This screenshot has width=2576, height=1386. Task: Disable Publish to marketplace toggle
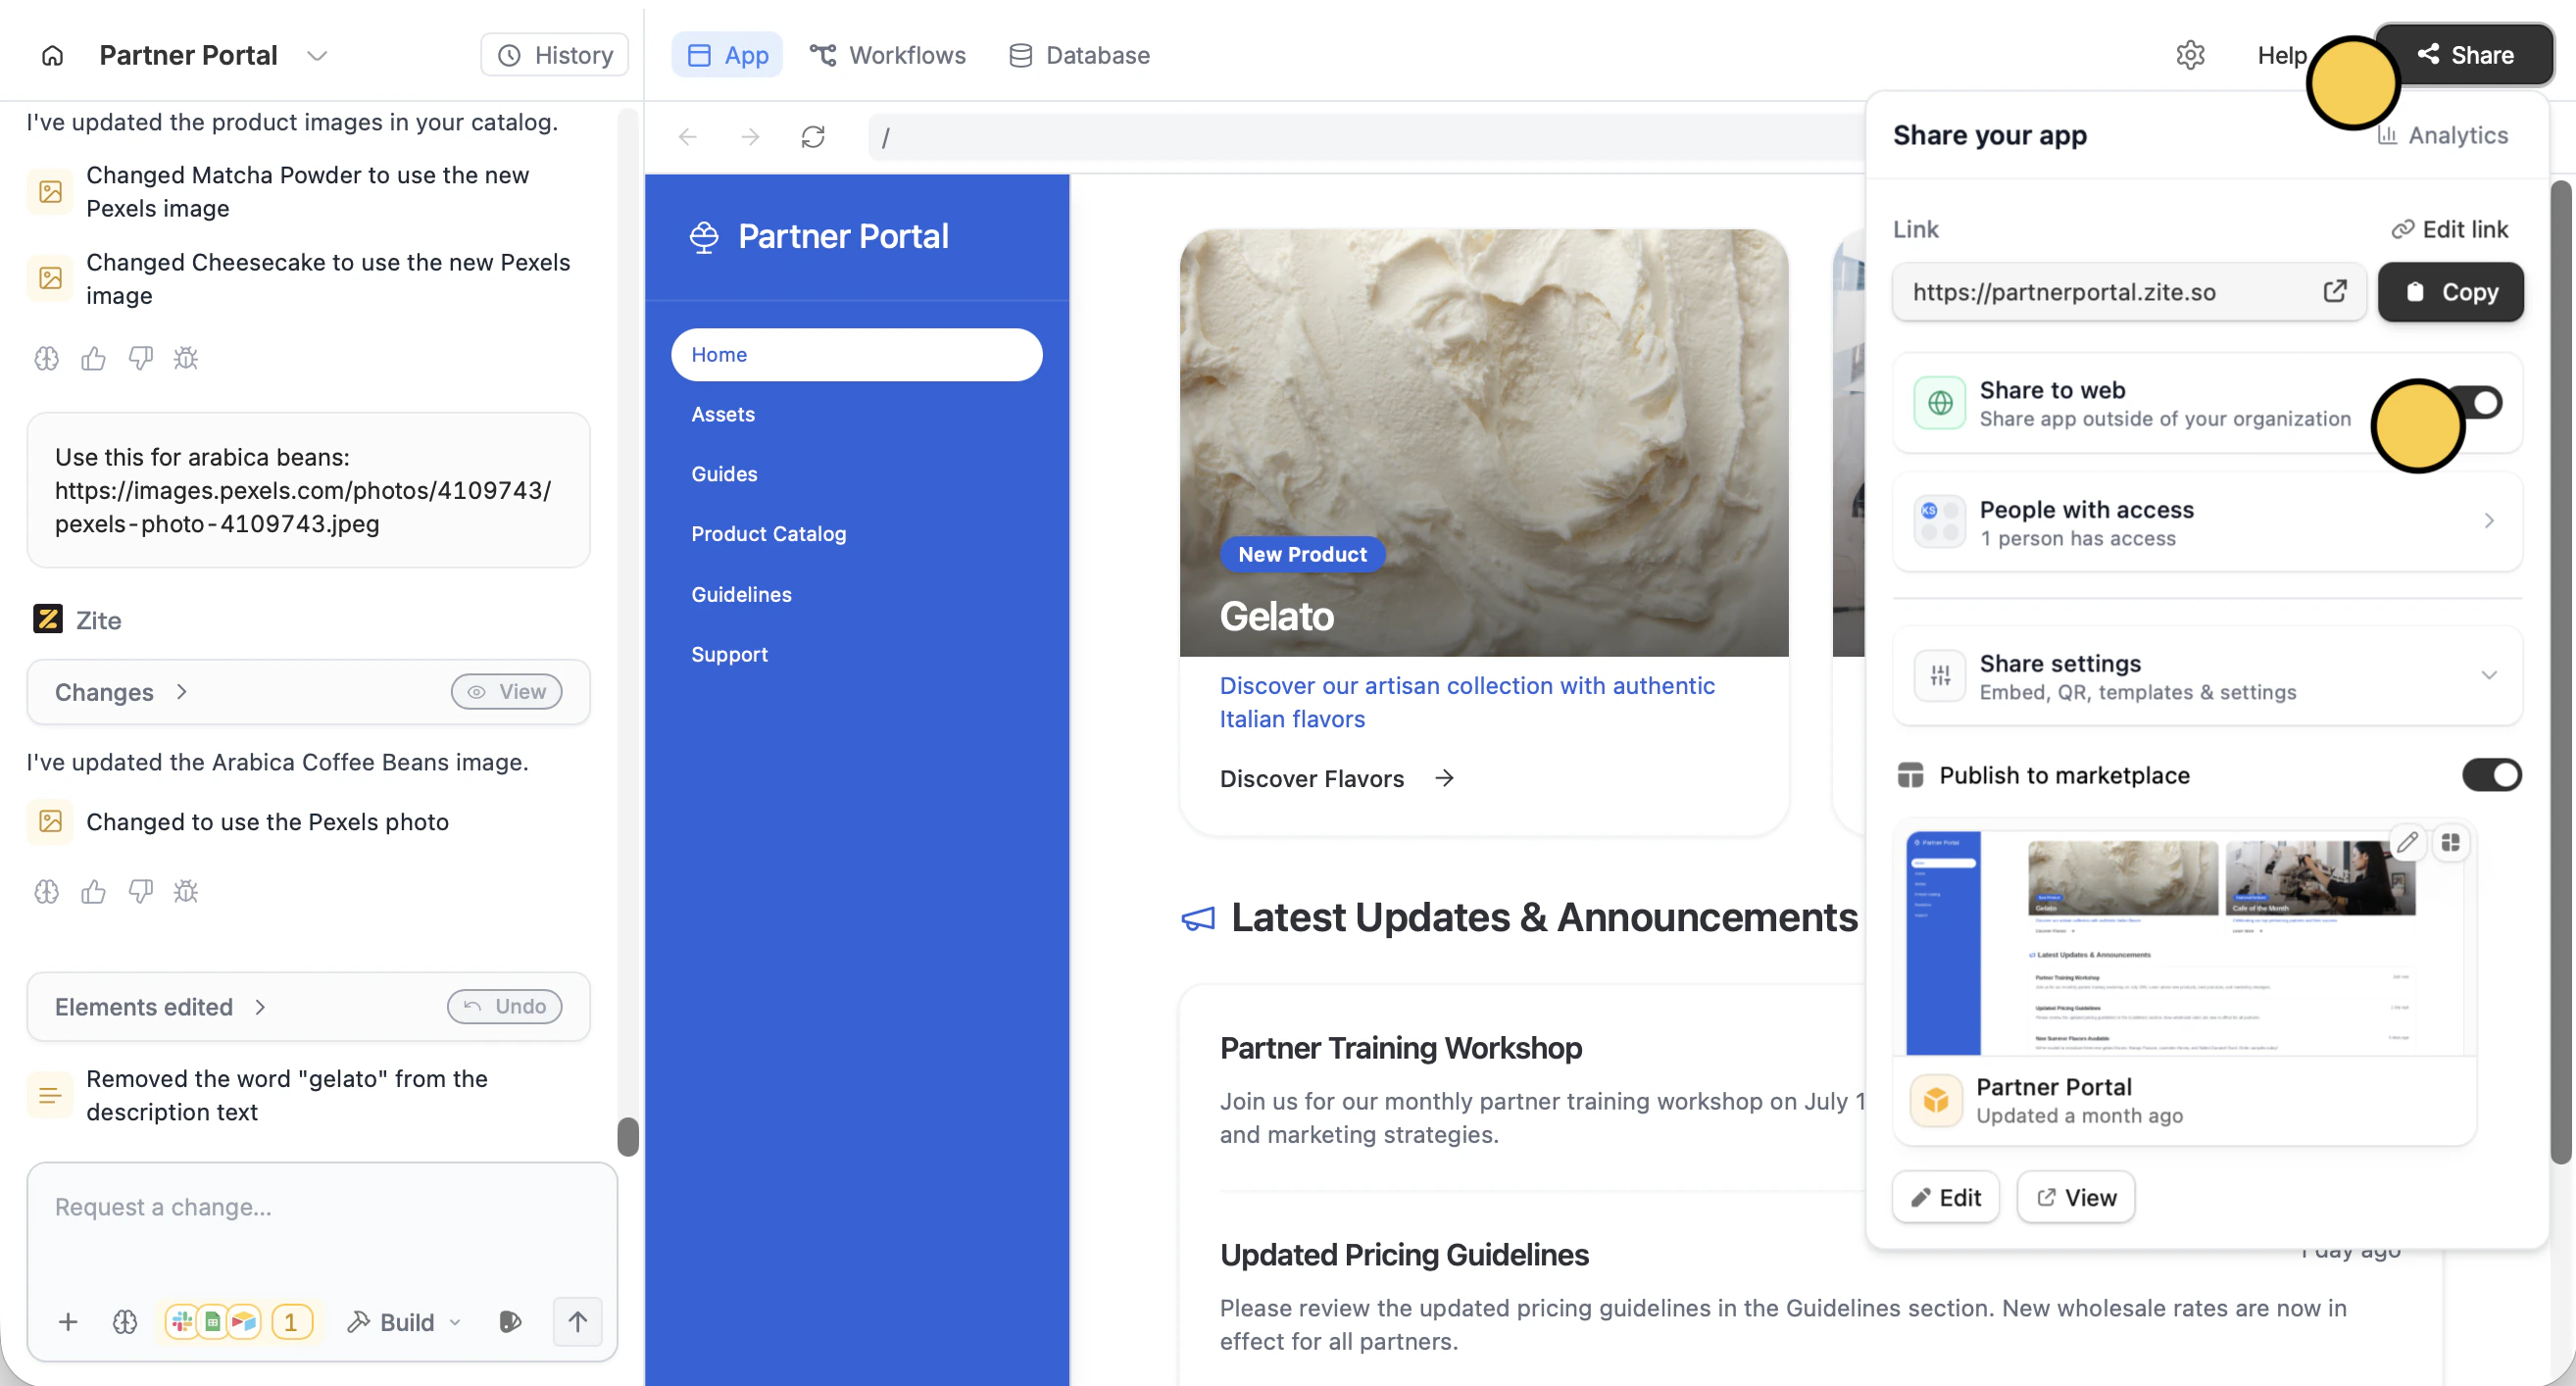click(x=2491, y=775)
